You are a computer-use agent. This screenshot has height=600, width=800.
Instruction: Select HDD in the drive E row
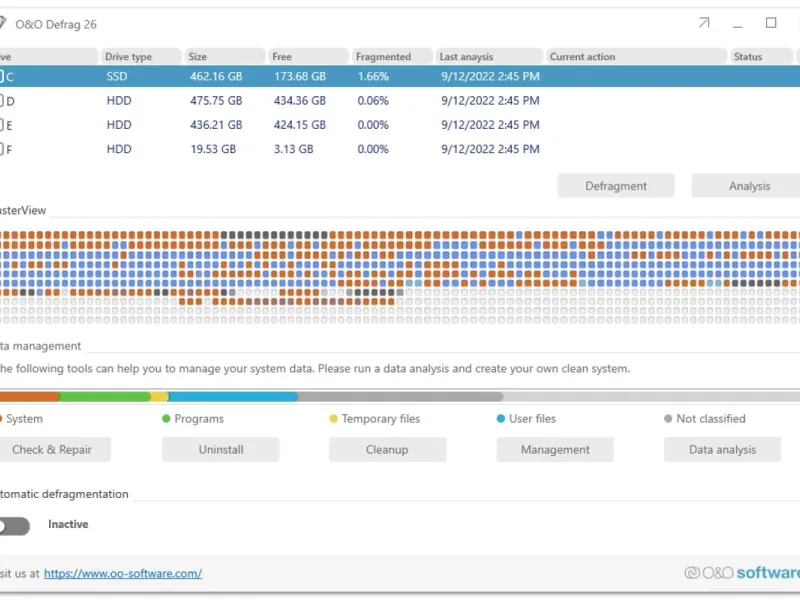point(119,125)
